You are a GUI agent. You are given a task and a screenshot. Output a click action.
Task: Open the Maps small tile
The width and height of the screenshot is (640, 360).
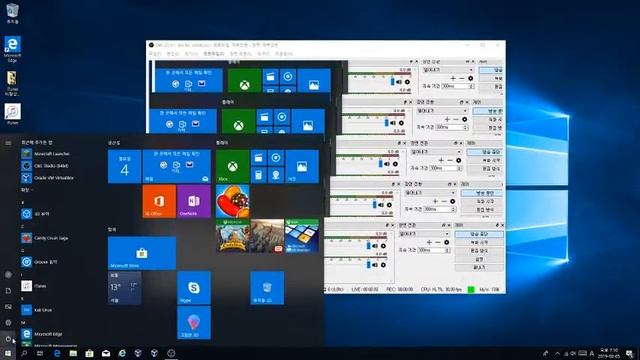pyautogui.click(x=276, y=175)
